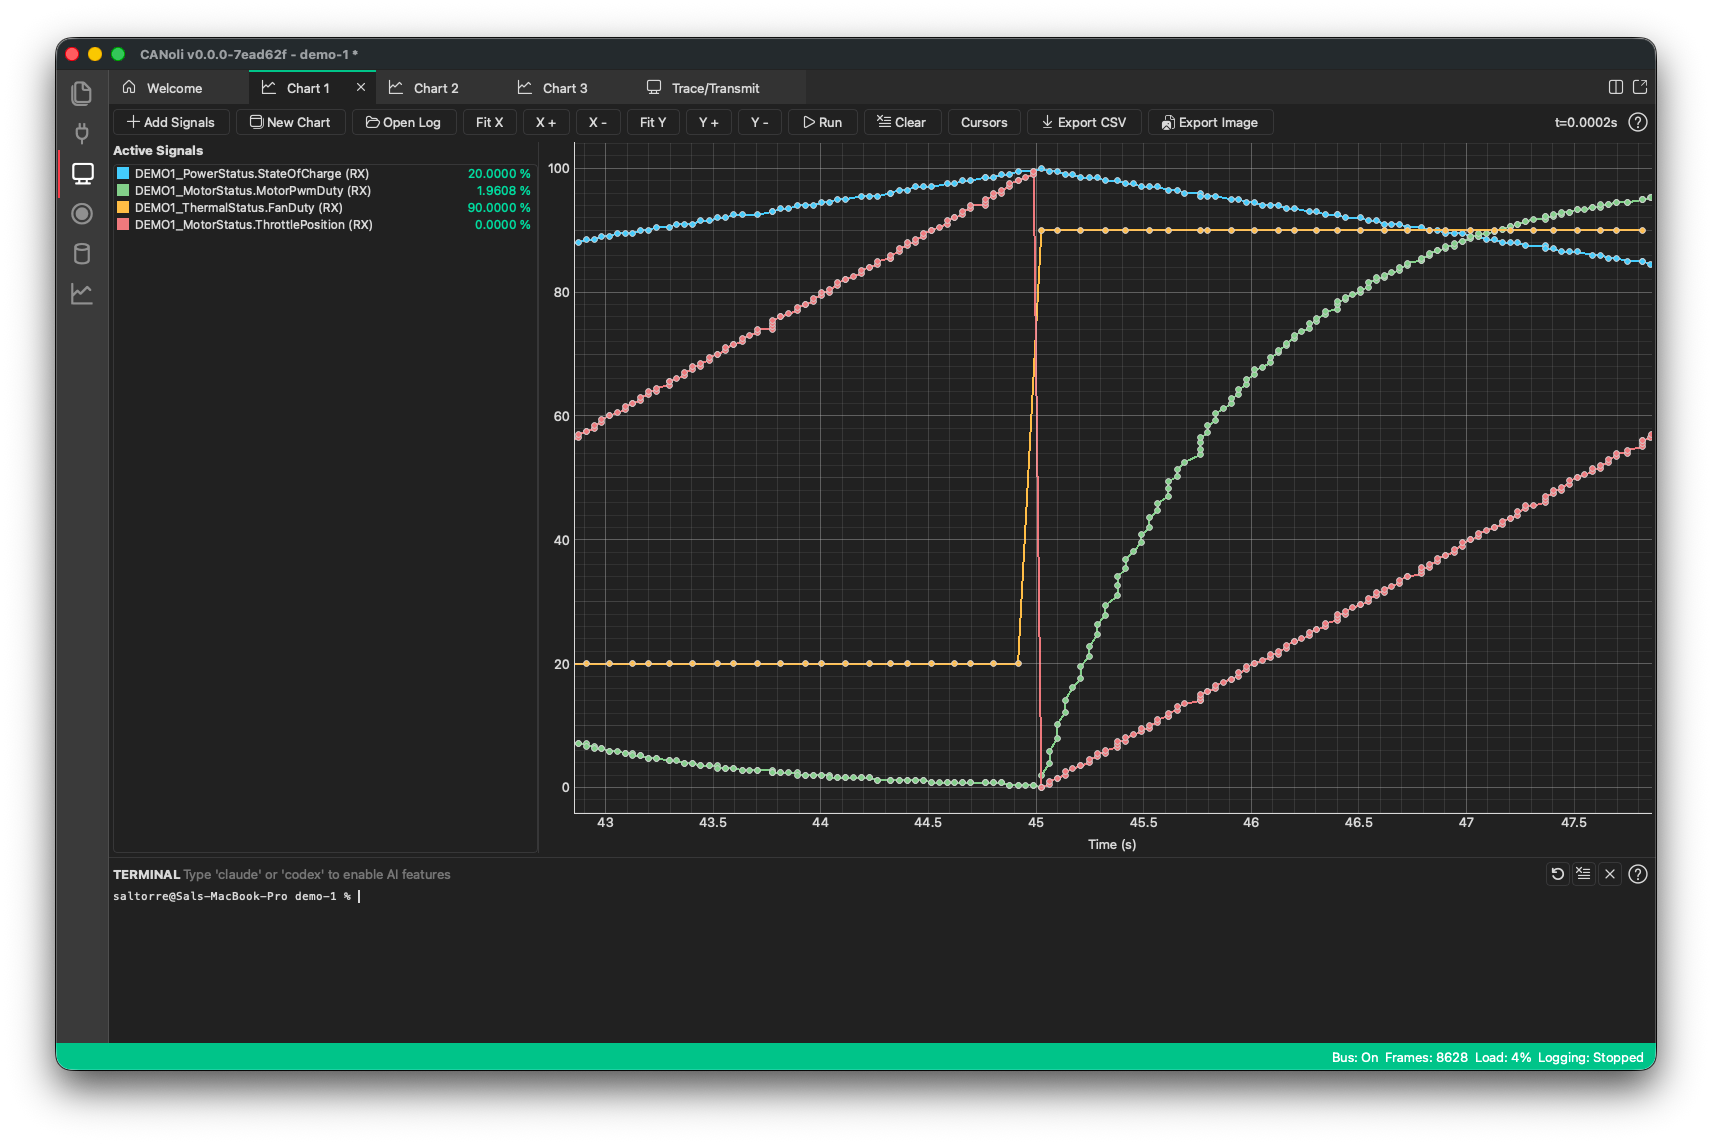Switch to the Welcome tab
The image size is (1712, 1144).
pos(176,88)
